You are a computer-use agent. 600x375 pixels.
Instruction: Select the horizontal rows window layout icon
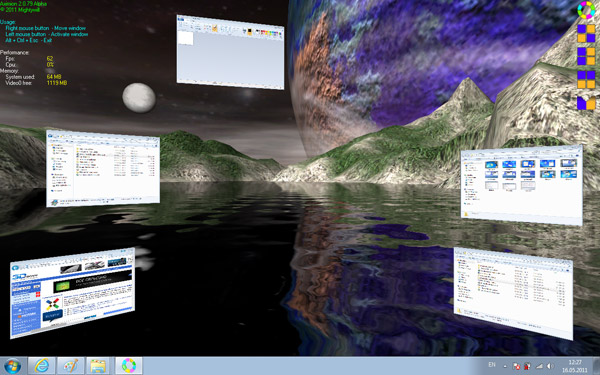(x=586, y=80)
